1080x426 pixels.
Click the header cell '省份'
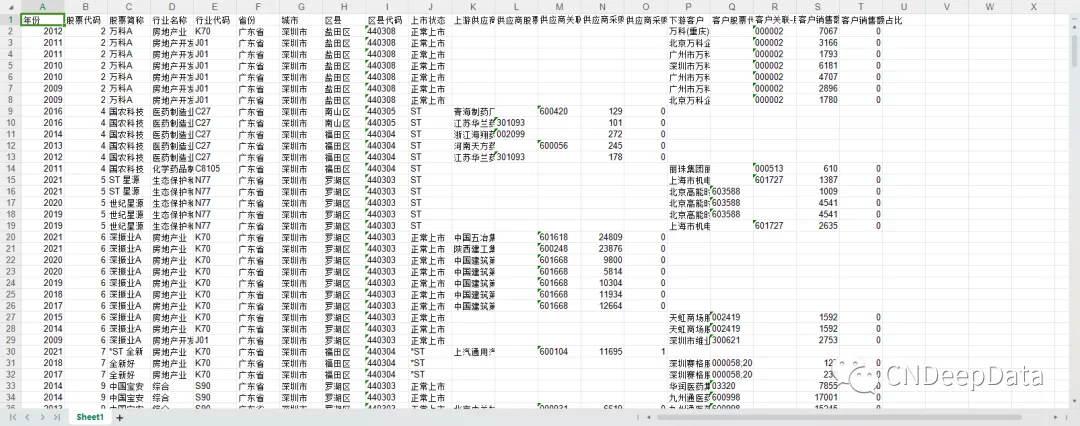pos(258,20)
